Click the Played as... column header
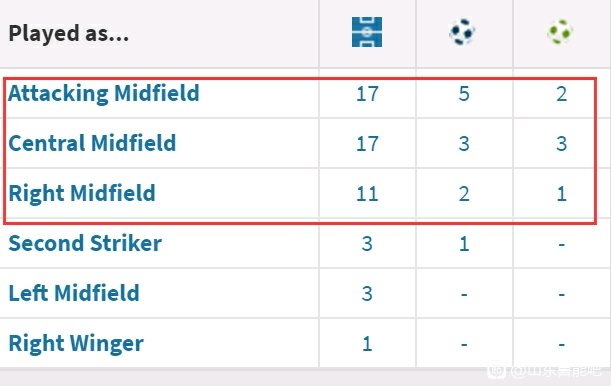Image resolution: width=611 pixels, height=386 pixels. pos(69,33)
